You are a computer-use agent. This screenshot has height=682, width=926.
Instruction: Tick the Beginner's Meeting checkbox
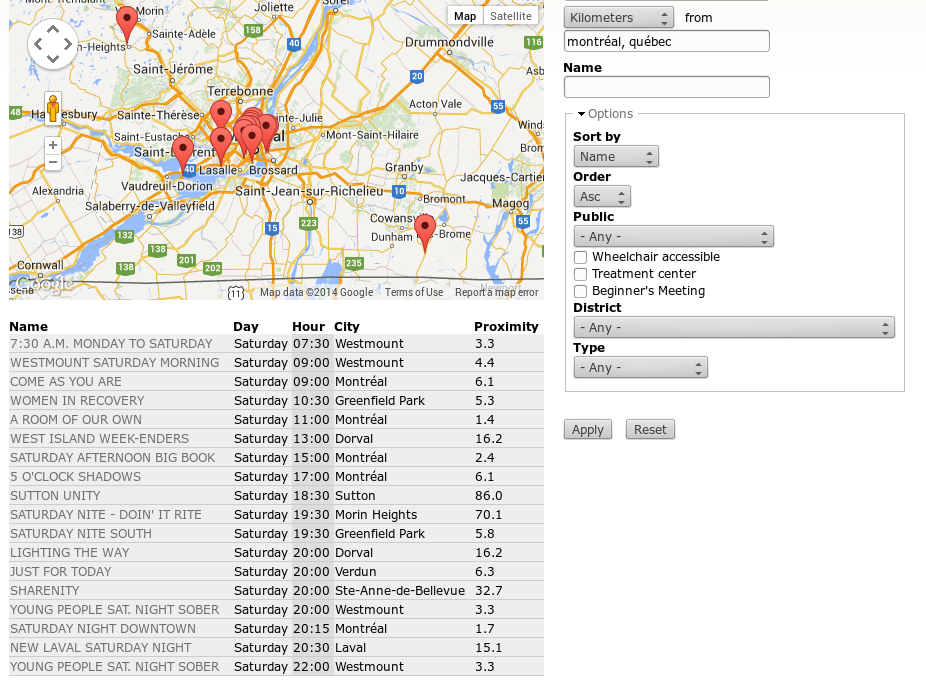580,291
